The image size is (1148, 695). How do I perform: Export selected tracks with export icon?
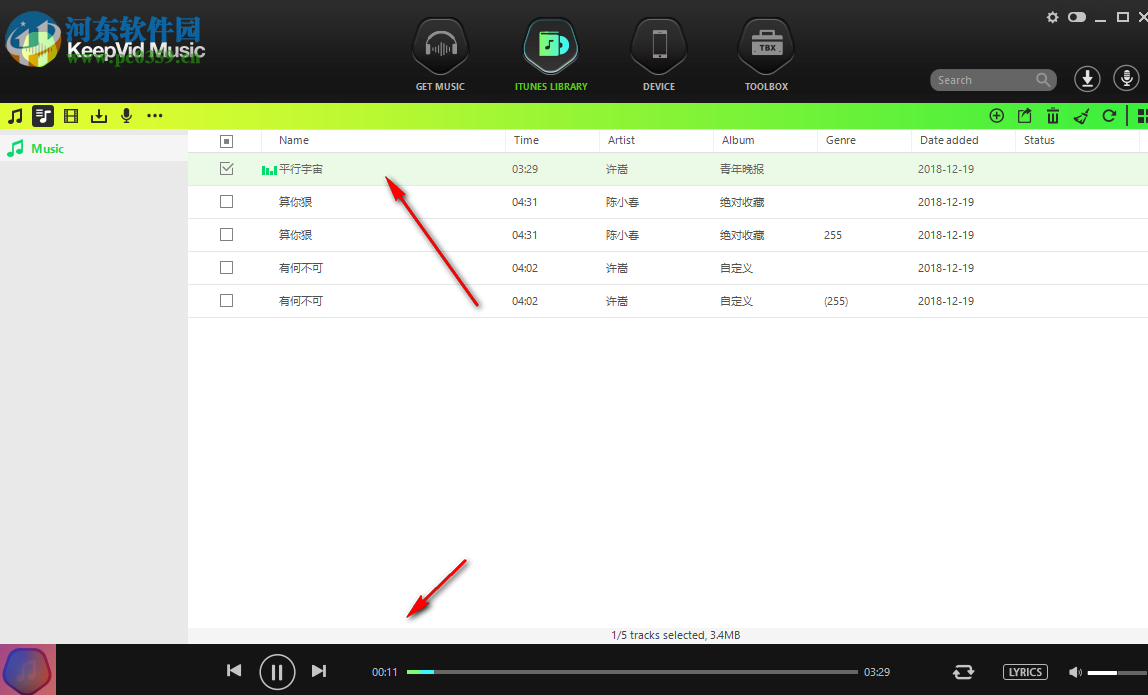[1024, 116]
